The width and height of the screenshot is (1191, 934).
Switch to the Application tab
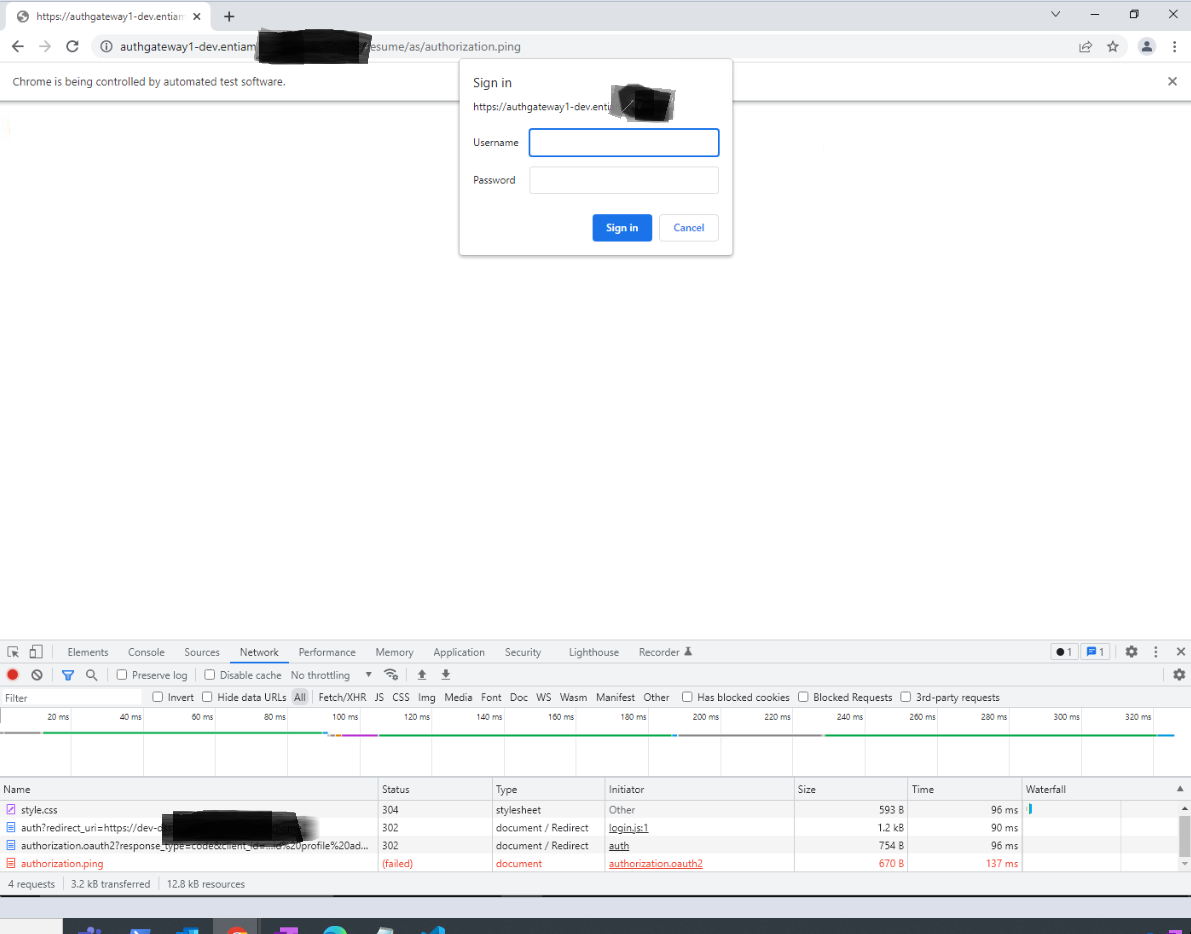[459, 651]
